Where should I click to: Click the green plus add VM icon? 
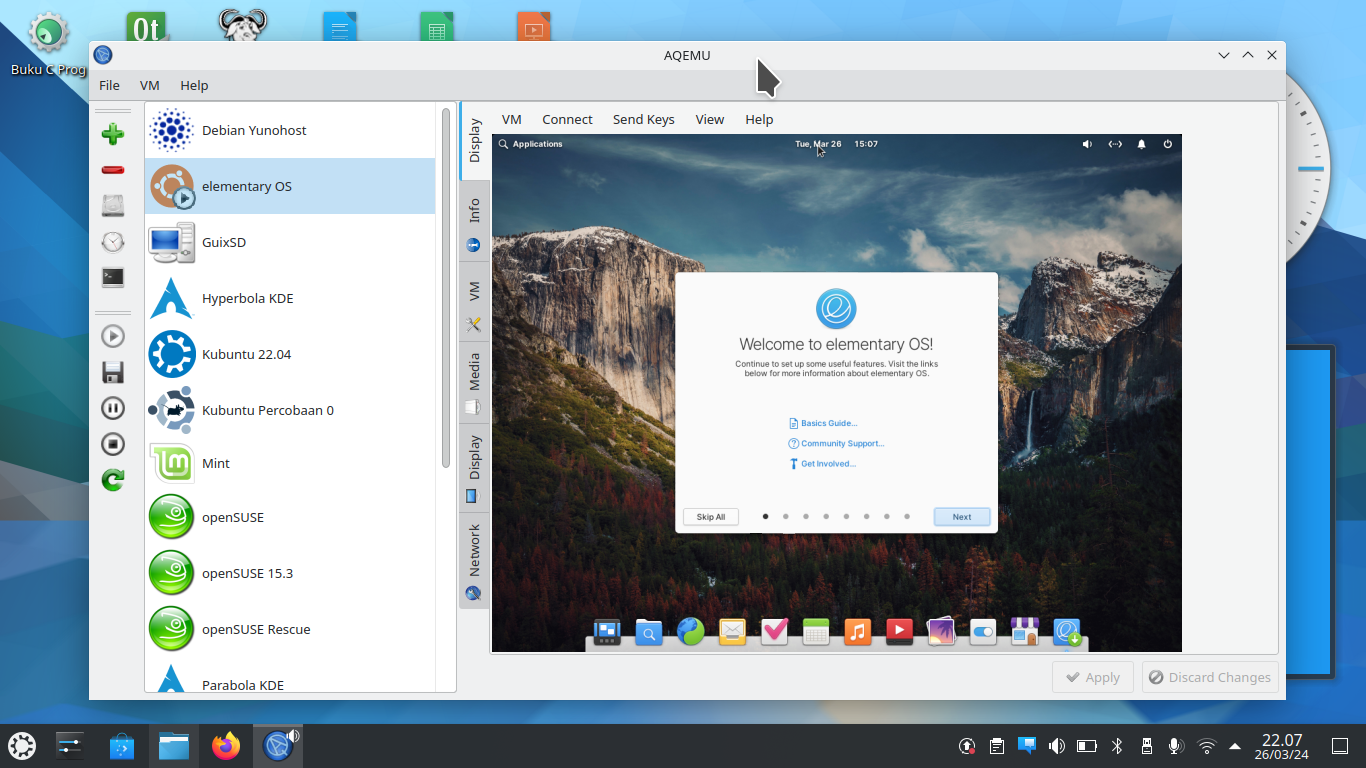[113, 134]
